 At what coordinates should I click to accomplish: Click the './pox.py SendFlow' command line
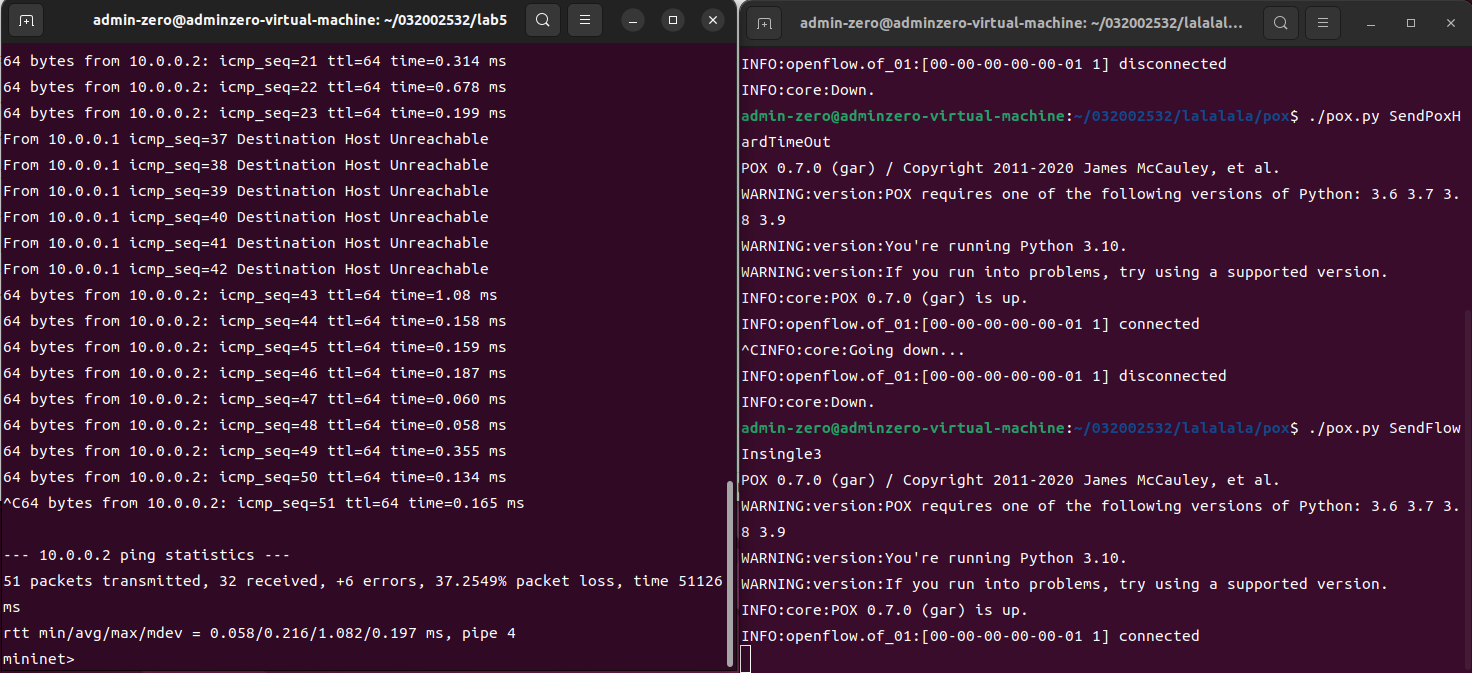(x=1101, y=428)
